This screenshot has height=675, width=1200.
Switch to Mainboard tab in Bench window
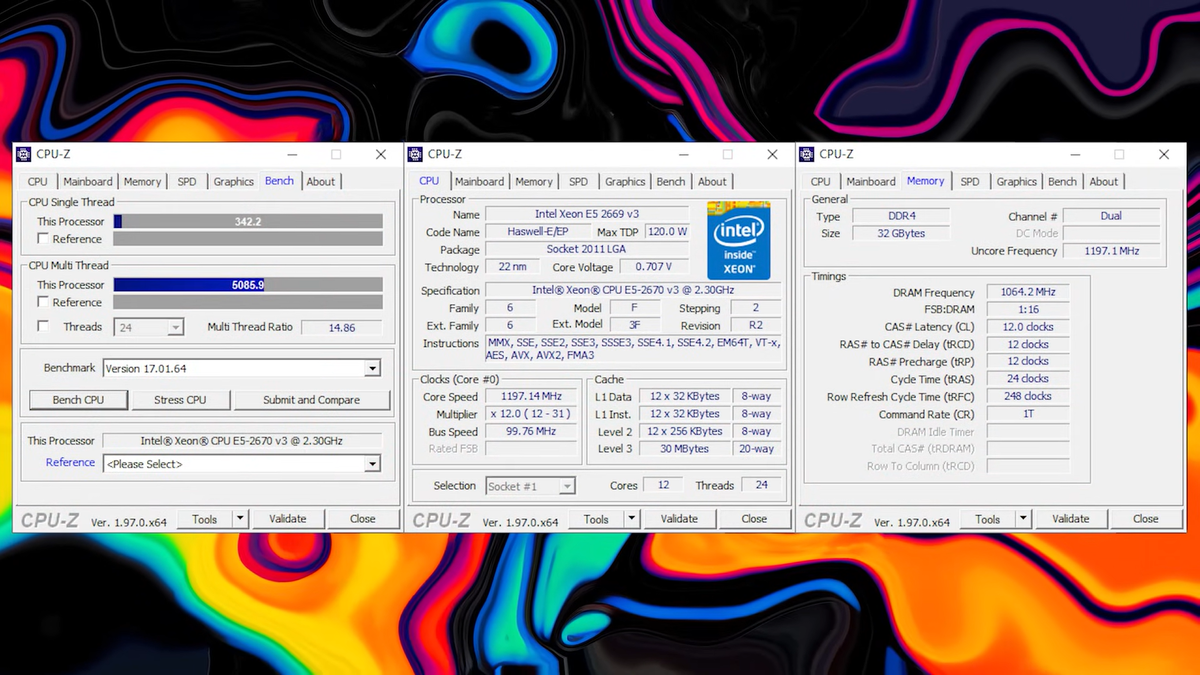coord(88,182)
